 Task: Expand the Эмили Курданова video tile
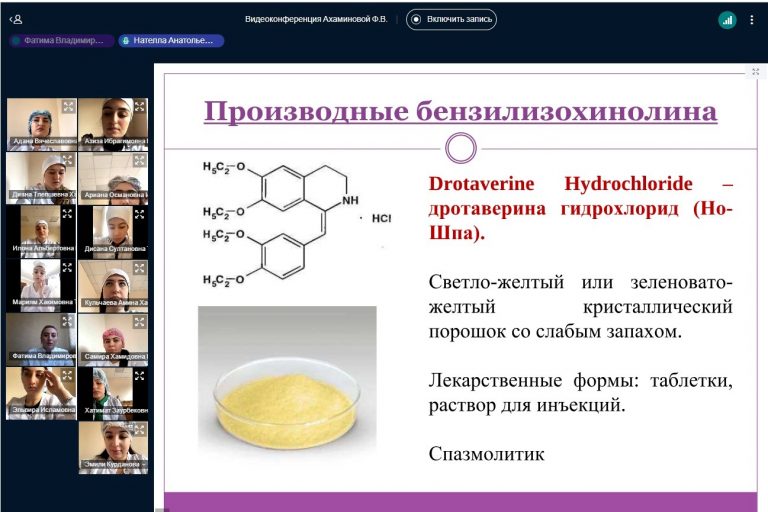tap(140, 429)
